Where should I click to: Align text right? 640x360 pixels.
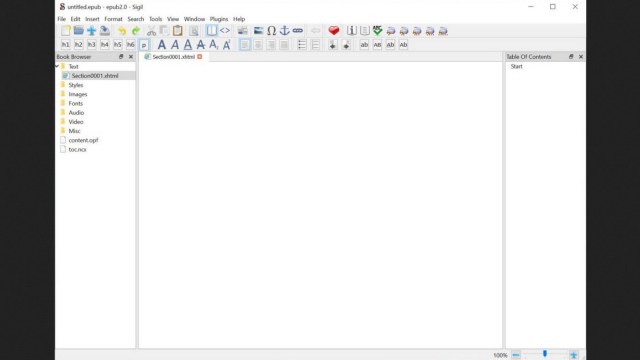click(x=271, y=45)
